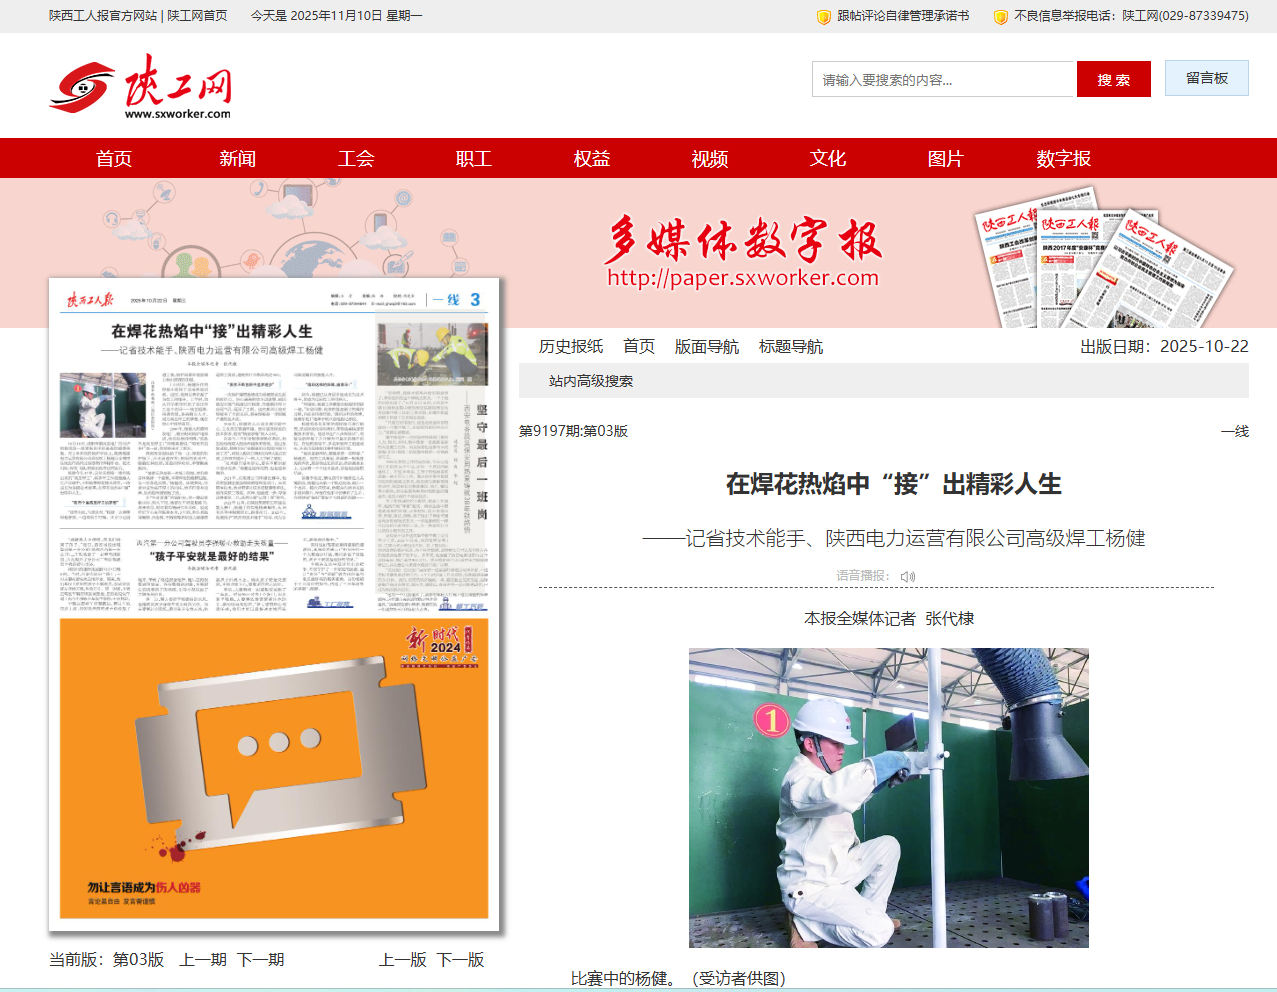Go to 新闻 in the red navigation bar
Viewport: 1277px width, 992px height.
237,159
